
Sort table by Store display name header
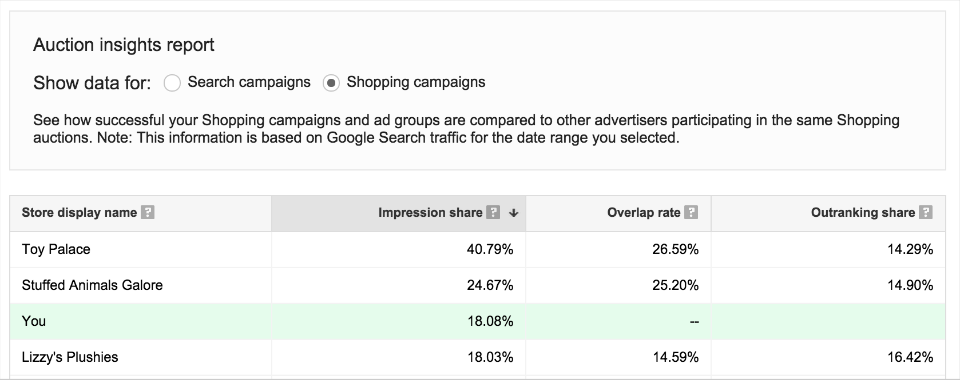(79, 212)
